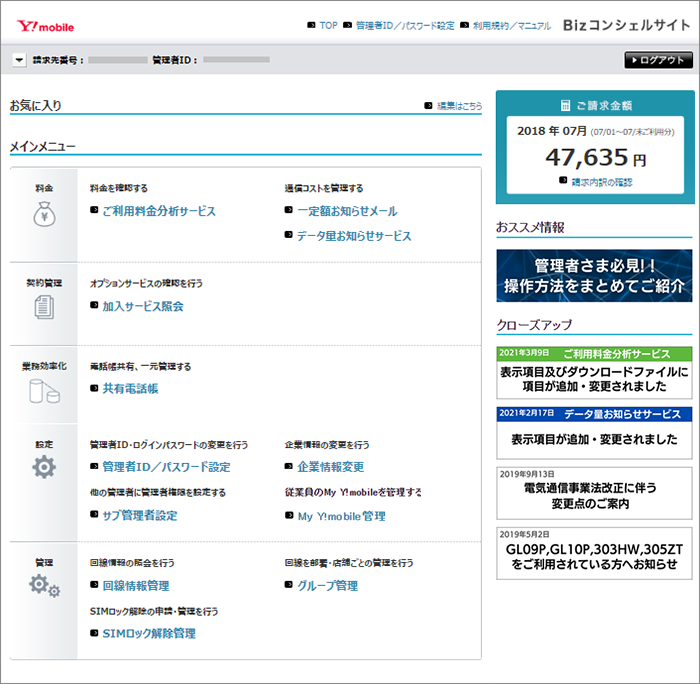Click 請求内訳の確認 link in billing box
This screenshot has width=700, height=684.
(601, 182)
